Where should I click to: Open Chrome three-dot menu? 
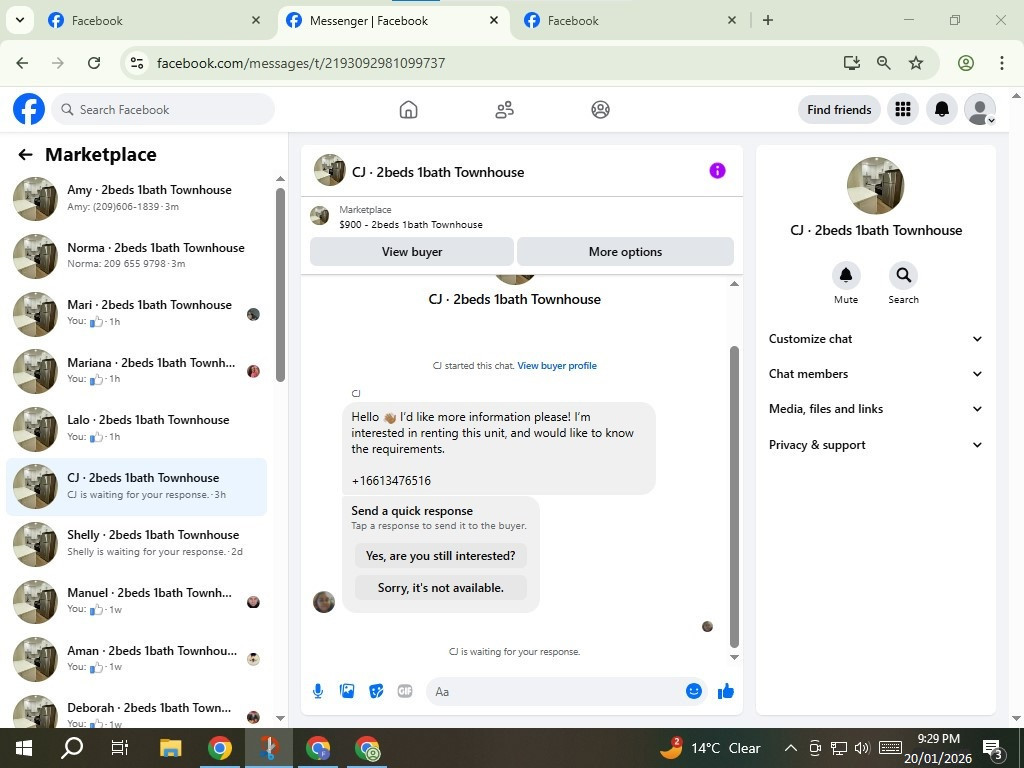(x=1001, y=63)
